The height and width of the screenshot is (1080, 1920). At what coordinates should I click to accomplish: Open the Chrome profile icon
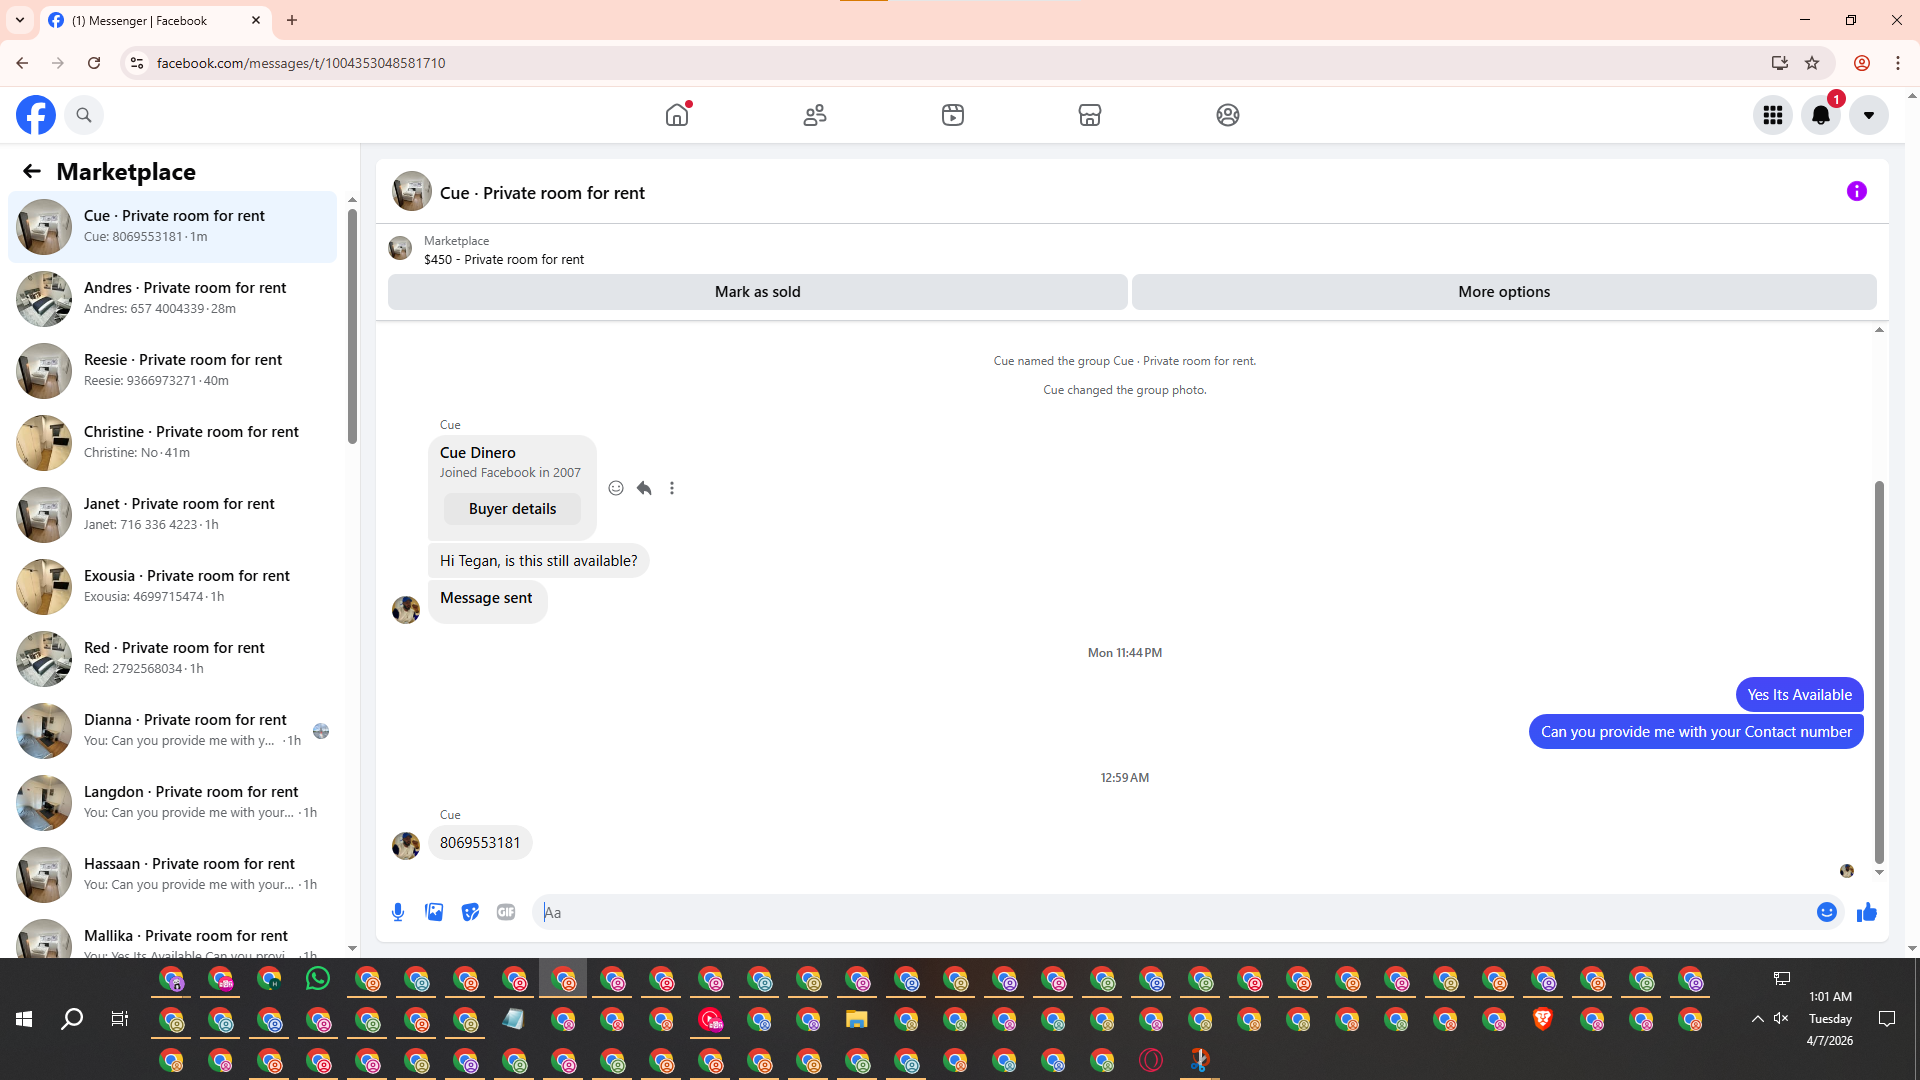(1862, 63)
